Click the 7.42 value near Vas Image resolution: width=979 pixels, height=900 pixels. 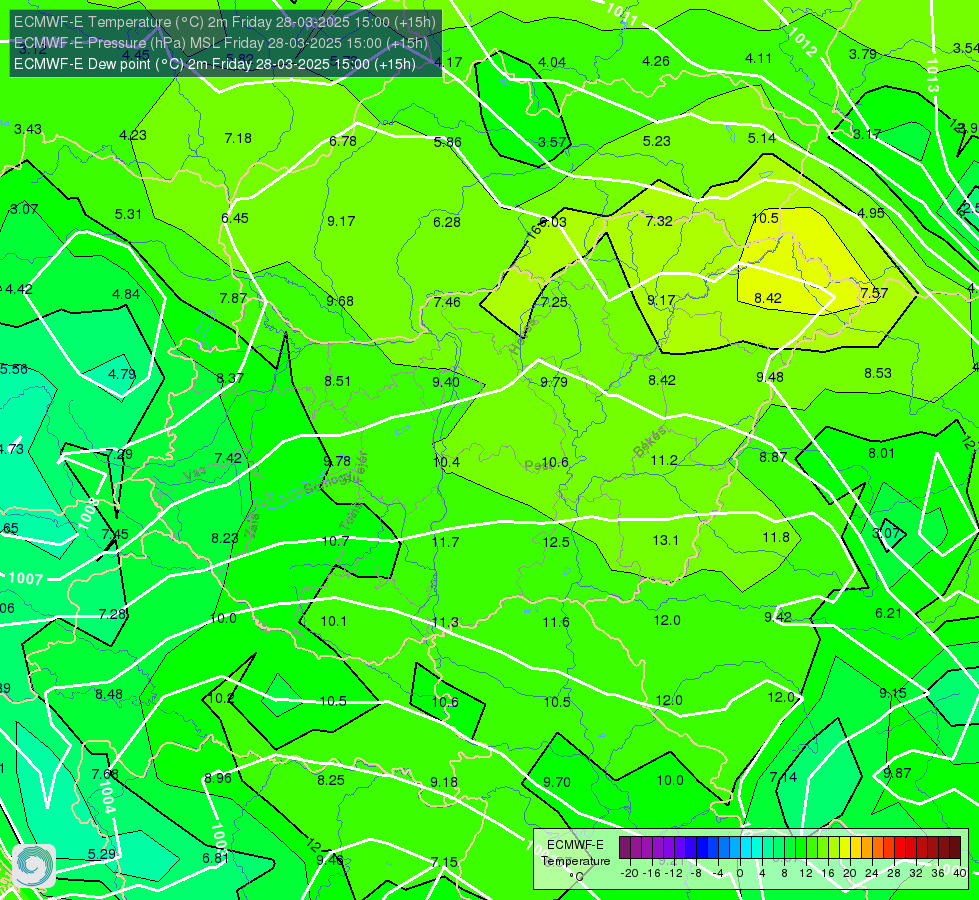point(228,458)
